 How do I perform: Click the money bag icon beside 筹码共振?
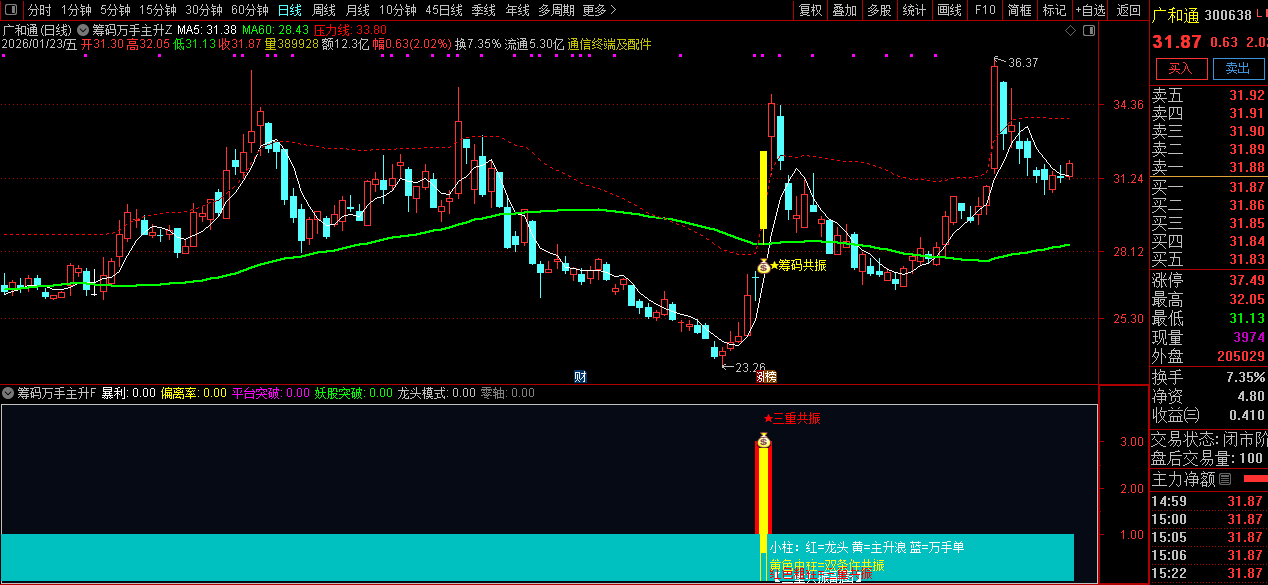[x=764, y=266]
